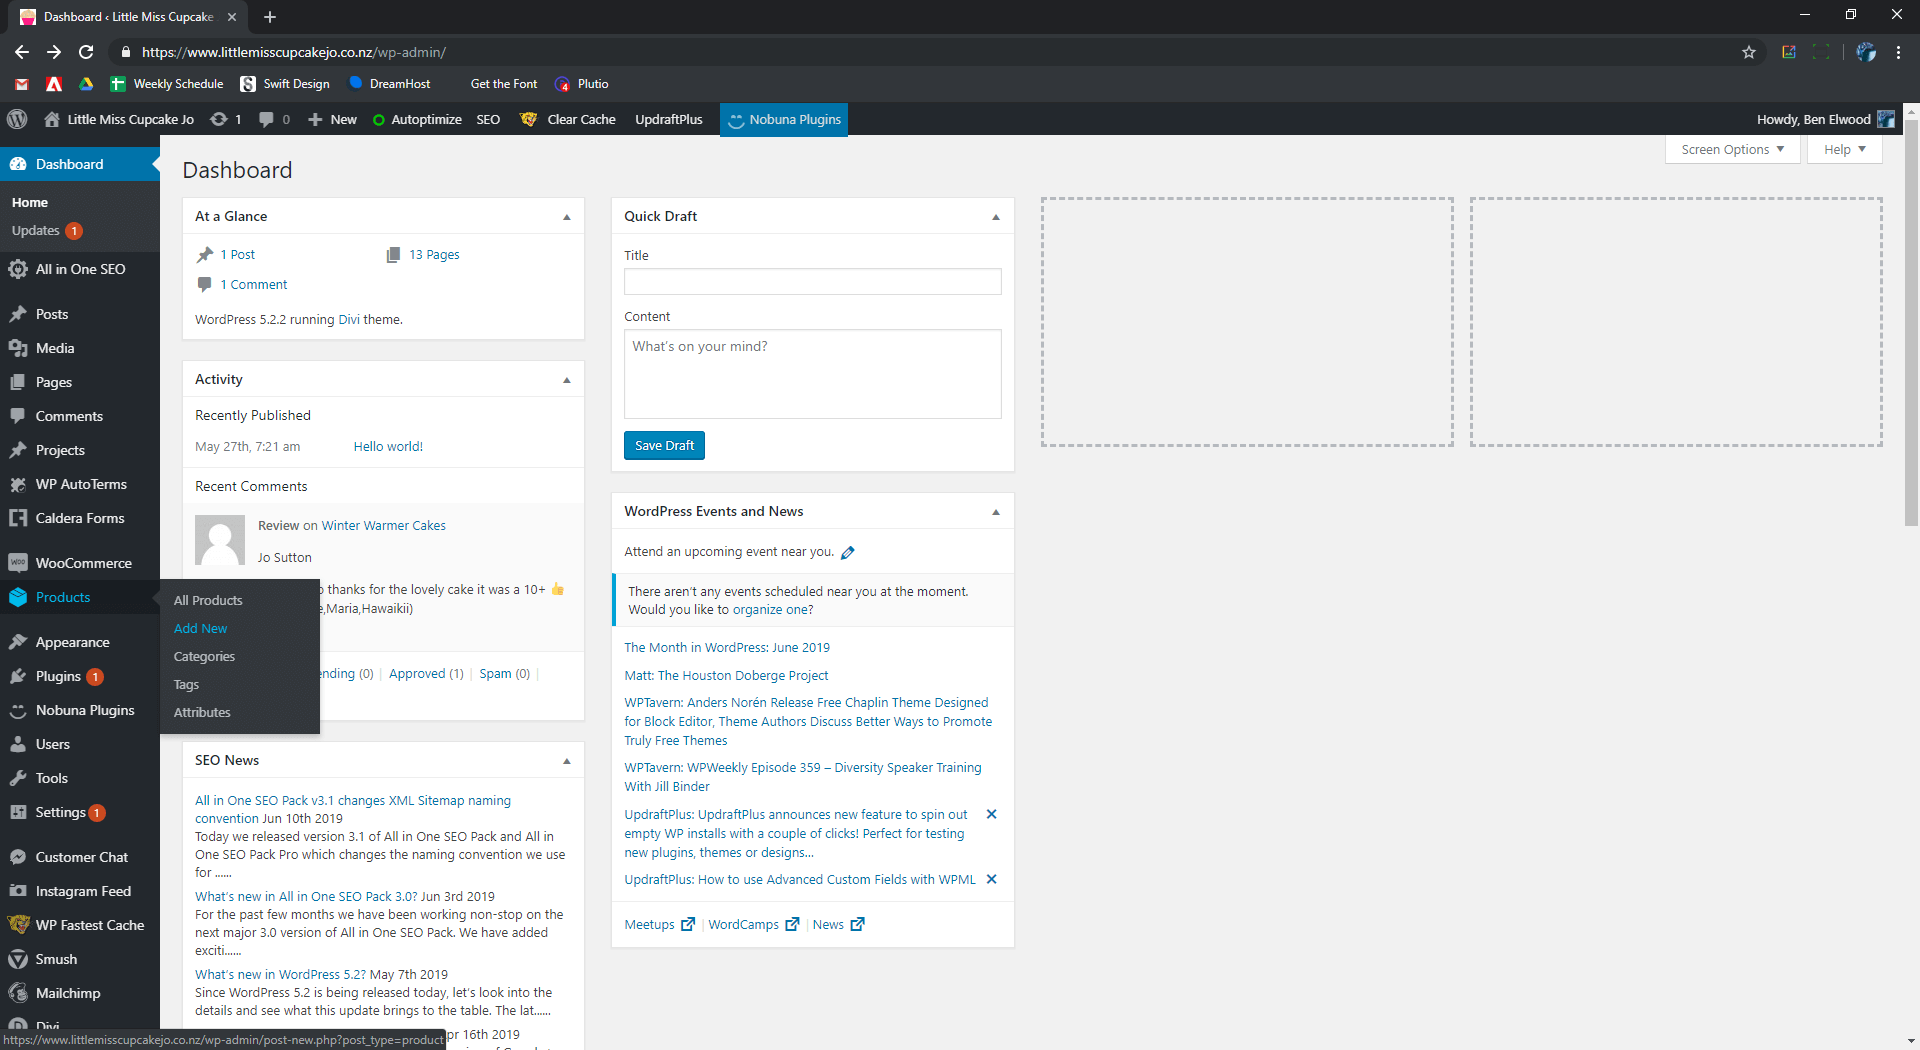Collapse the At a Glance panel
Image resolution: width=1920 pixels, height=1050 pixels.
point(567,217)
